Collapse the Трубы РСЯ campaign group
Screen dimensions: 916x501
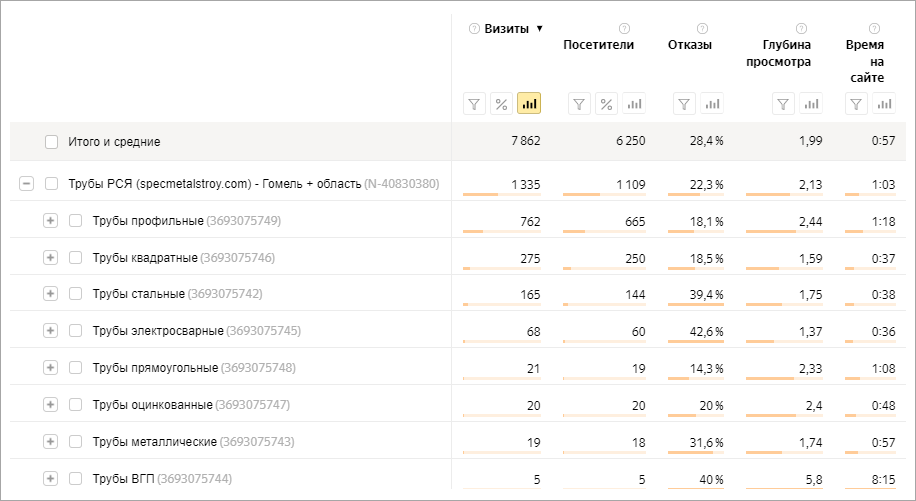coord(27,184)
